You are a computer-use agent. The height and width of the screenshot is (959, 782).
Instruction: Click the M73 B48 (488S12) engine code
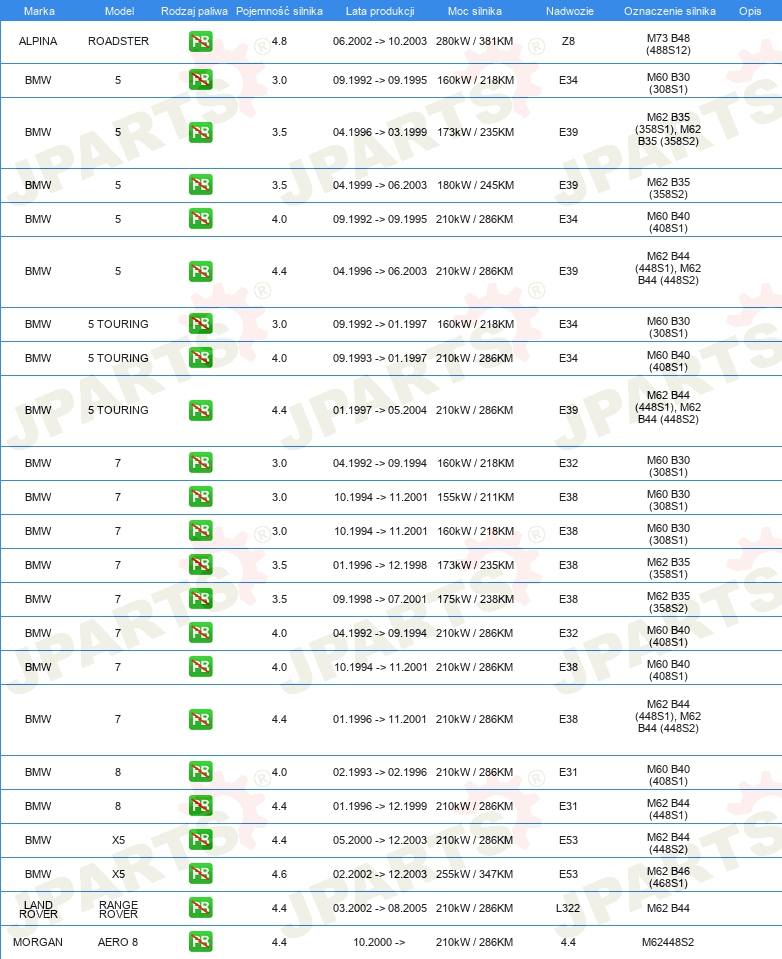click(668, 44)
